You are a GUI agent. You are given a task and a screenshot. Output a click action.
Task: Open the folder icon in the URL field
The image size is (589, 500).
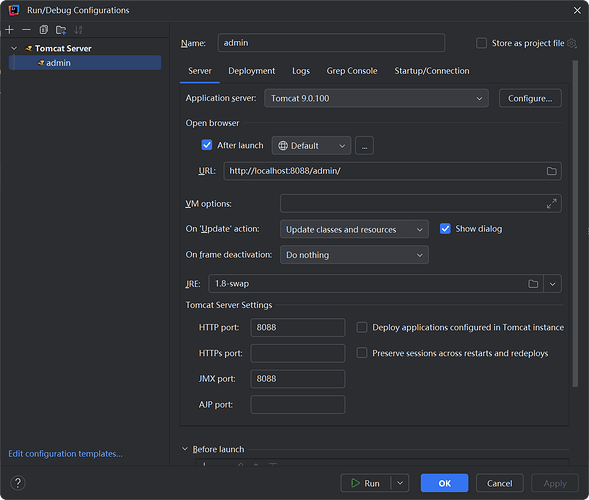[x=551, y=171]
